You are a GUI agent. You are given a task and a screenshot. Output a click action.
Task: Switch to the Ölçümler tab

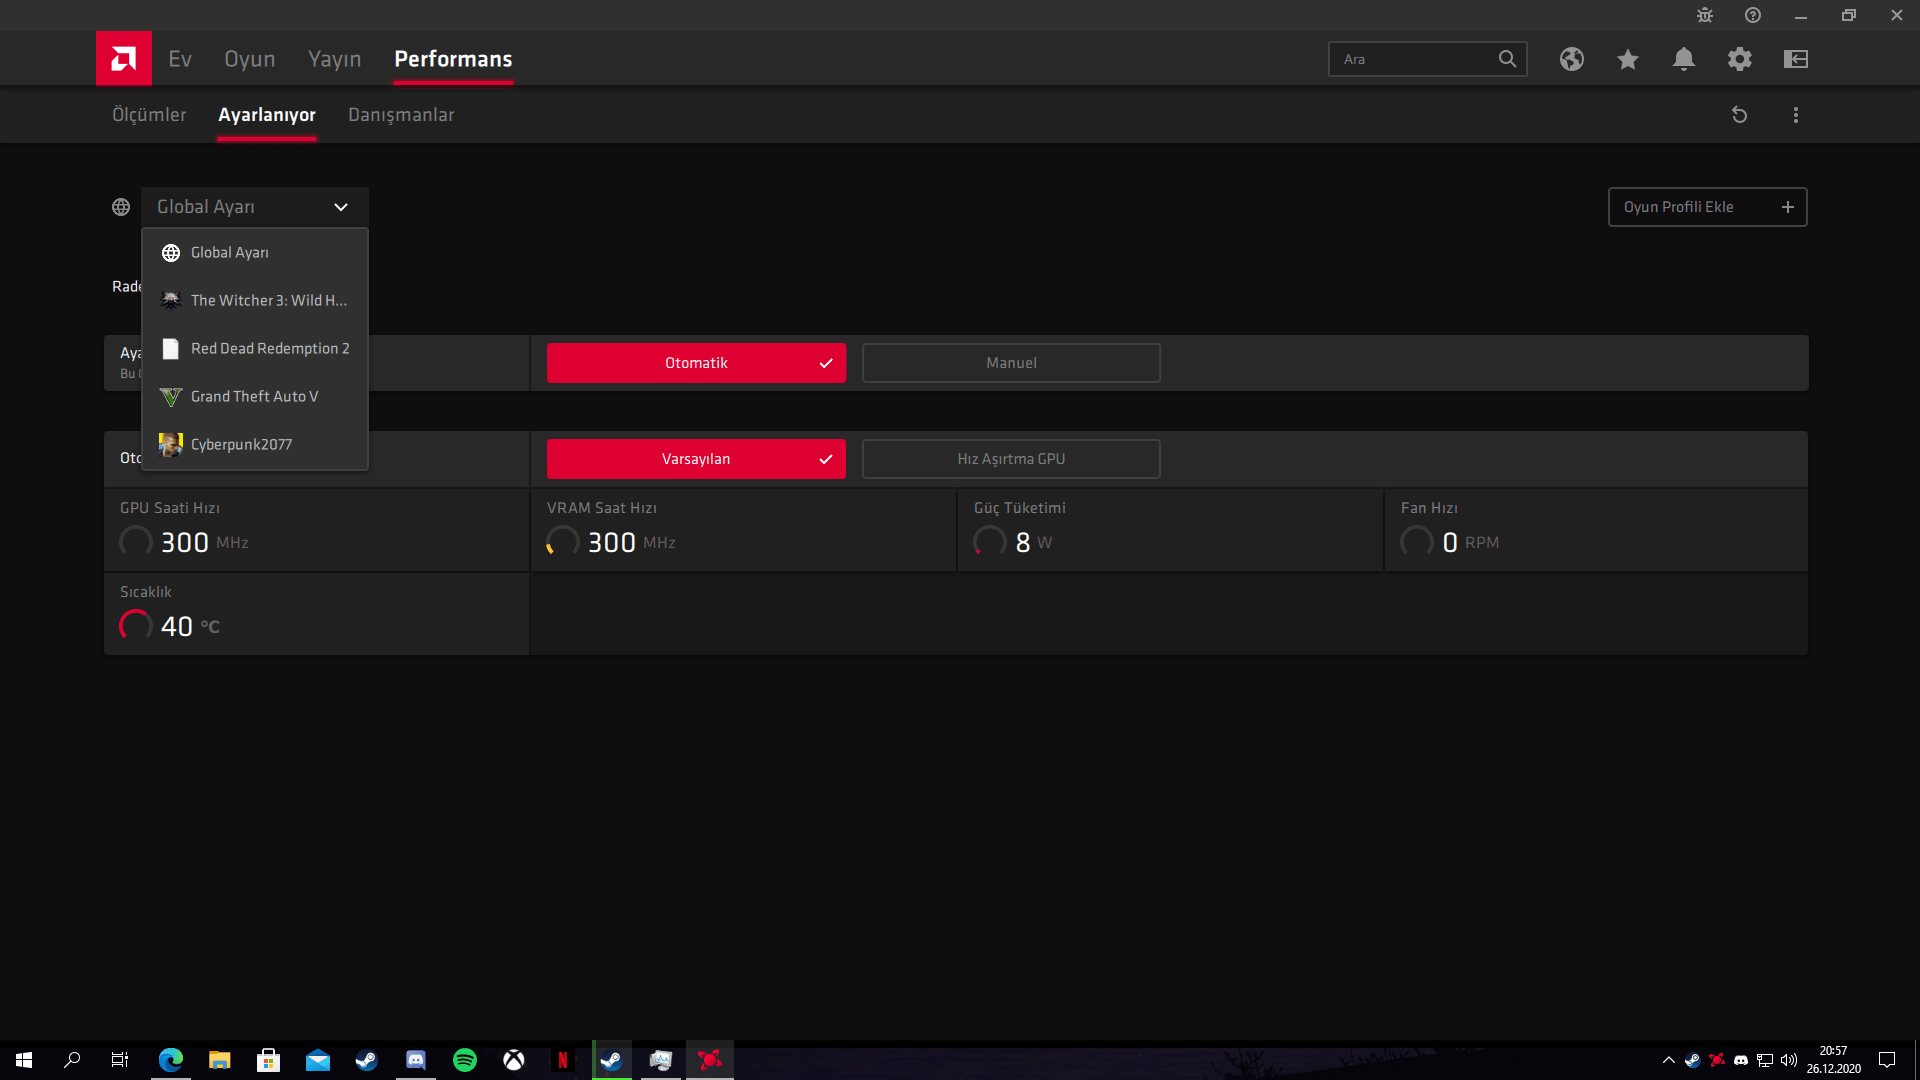click(149, 115)
